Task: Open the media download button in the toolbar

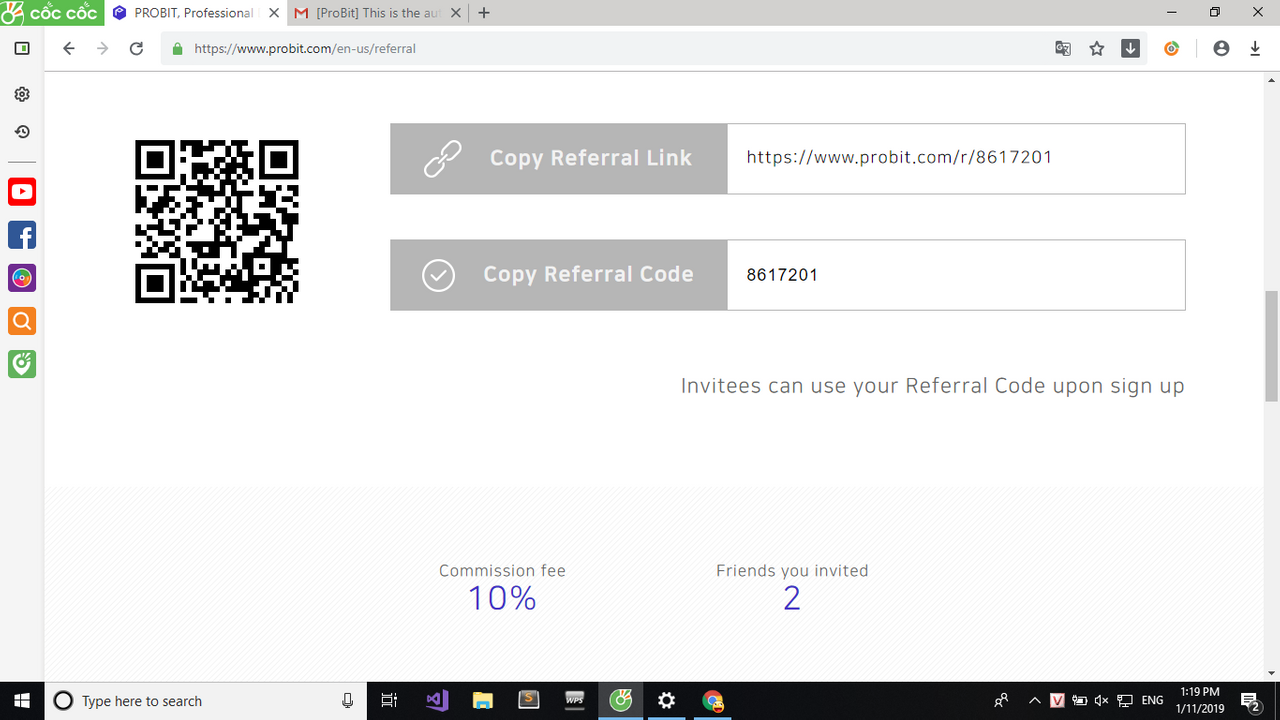Action: (x=1130, y=48)
